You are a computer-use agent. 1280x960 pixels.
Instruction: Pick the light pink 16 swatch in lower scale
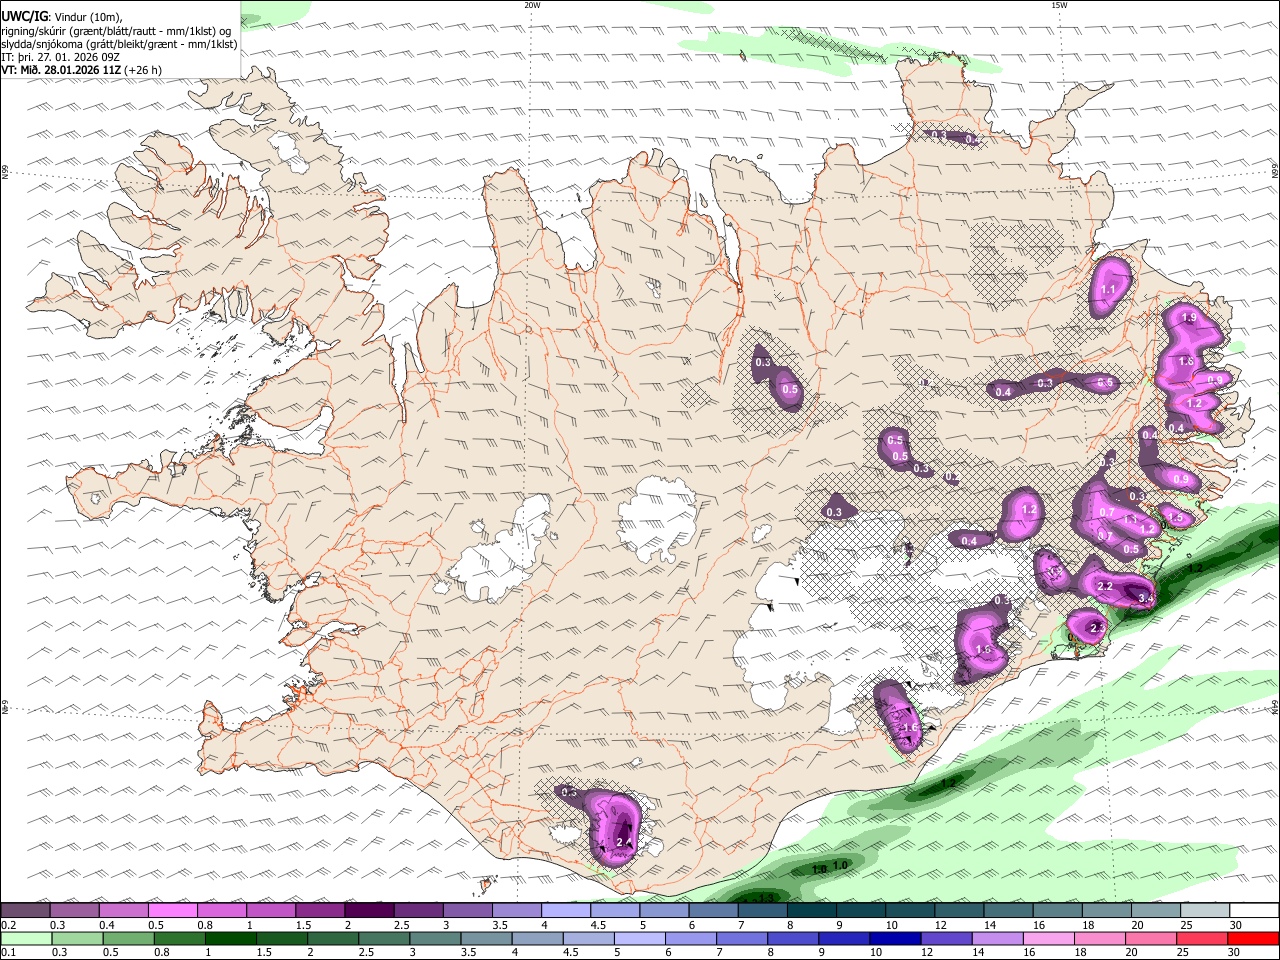pyautogui.click(x=1049, y=938)
